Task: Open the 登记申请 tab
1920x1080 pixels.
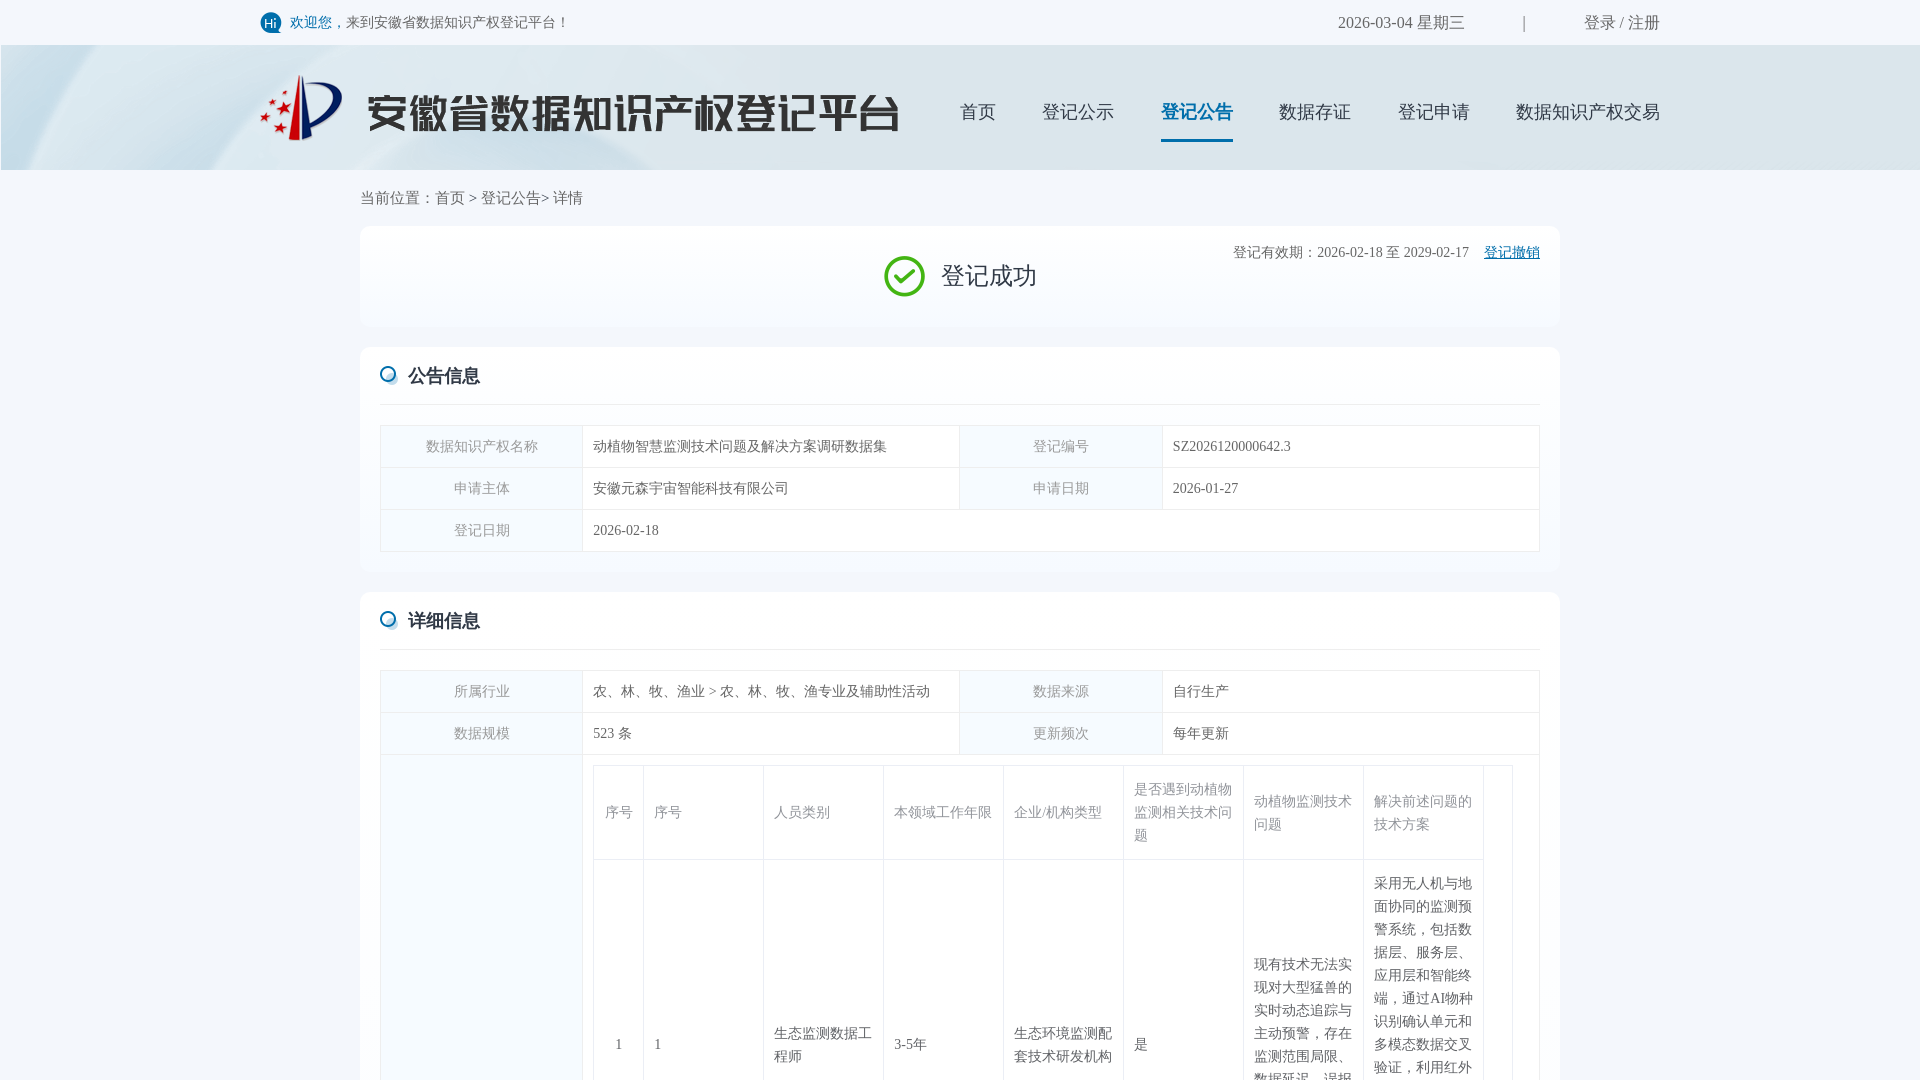Action: pos(1434,112)
